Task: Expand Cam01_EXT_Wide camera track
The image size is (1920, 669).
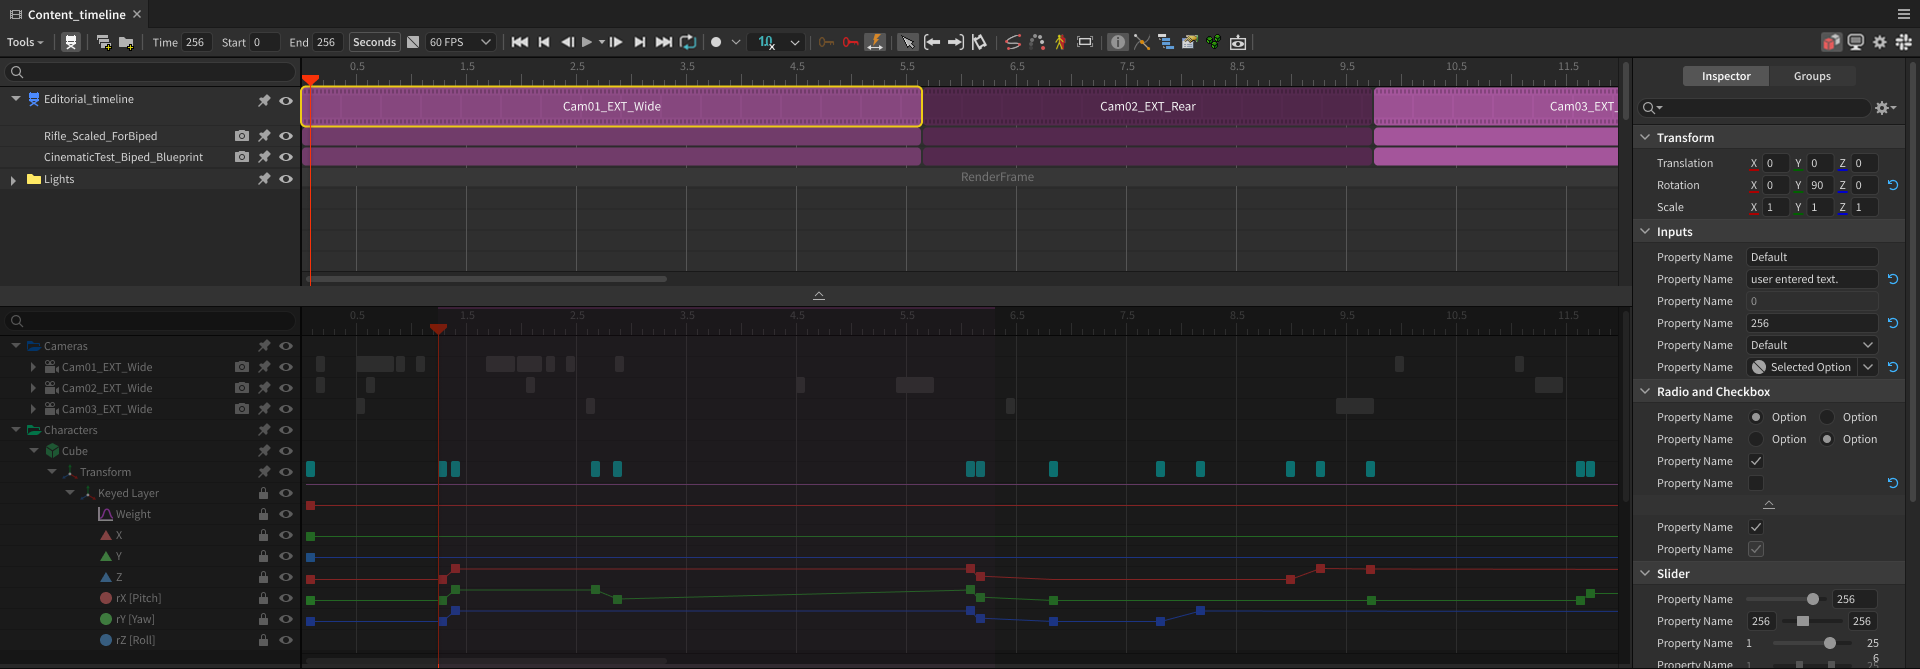Action: [34, 367]
